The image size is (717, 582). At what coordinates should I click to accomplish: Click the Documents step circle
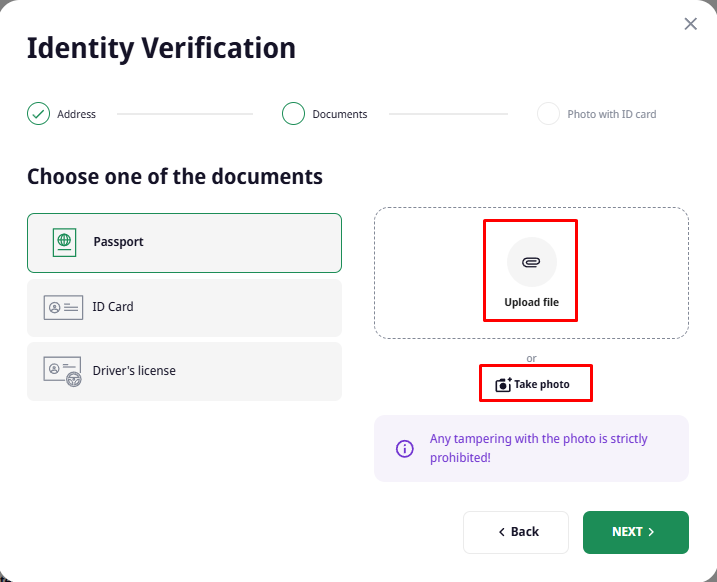click(293, 113)
